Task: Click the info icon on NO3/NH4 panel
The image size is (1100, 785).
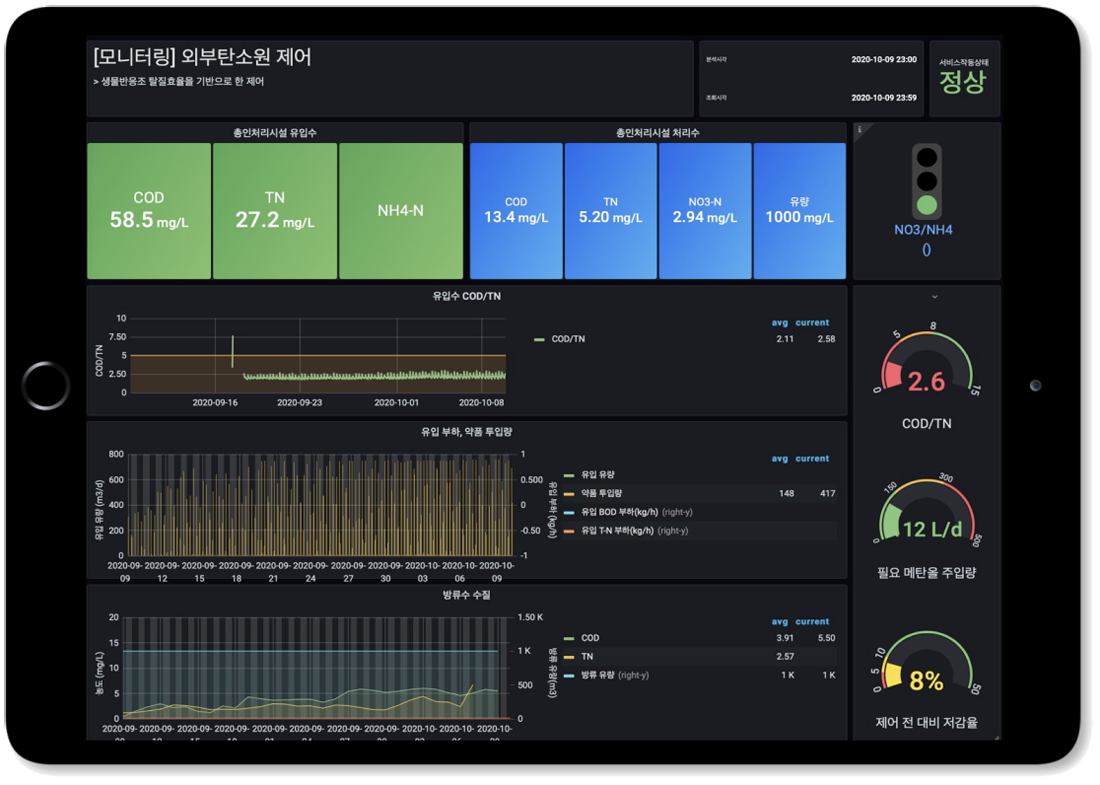Action: pos(859,128)
